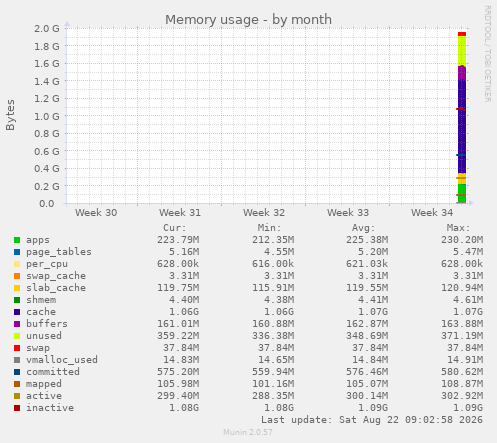This screenshot has height=443, width=497.
Task: Click the '1.0 G' y-axis tick label
Action: pos(47,116)
